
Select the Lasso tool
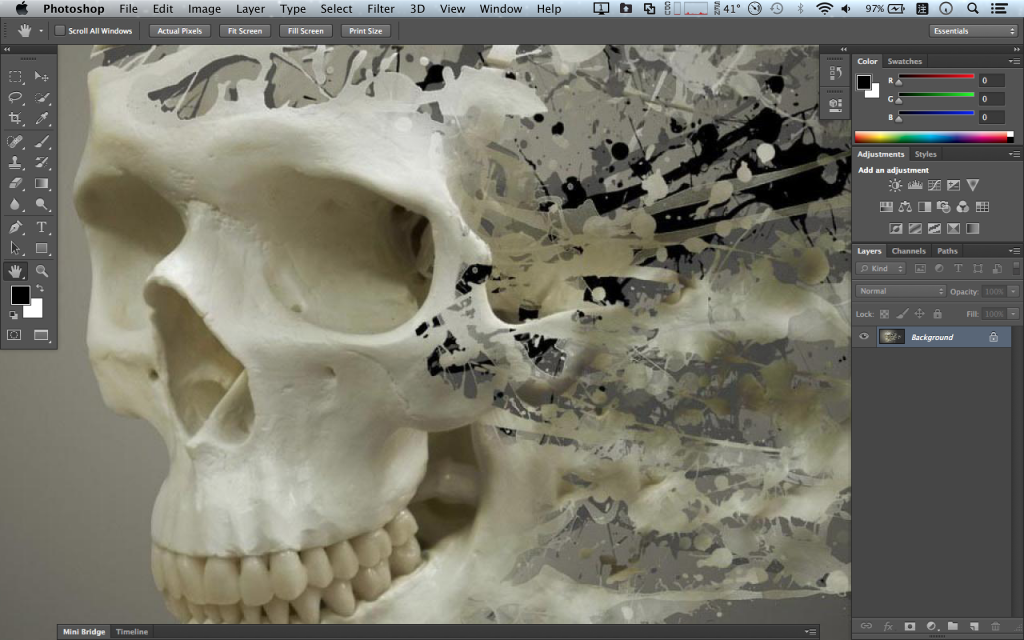(x=15, y=98)
